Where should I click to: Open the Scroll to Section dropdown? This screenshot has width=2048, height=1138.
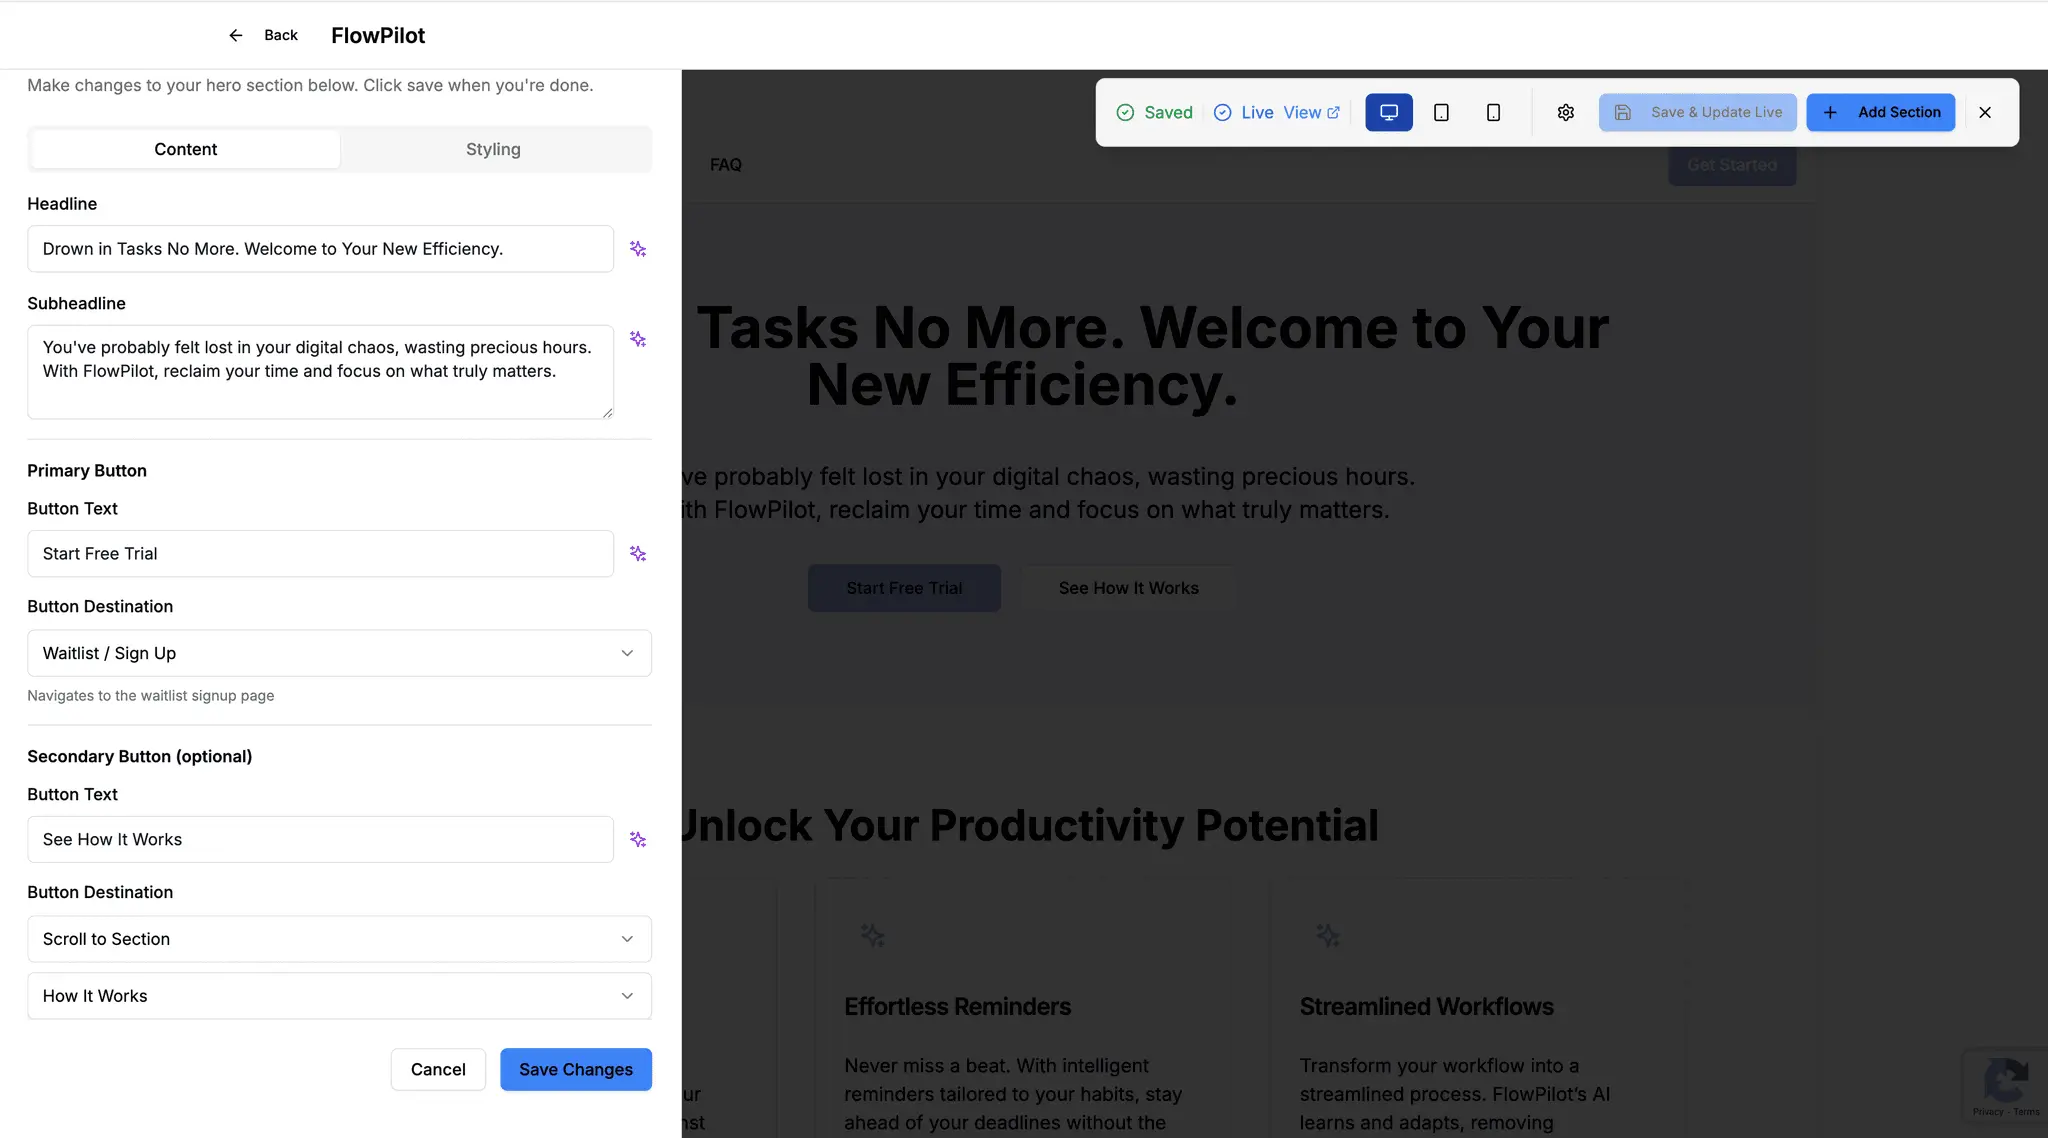339,939
